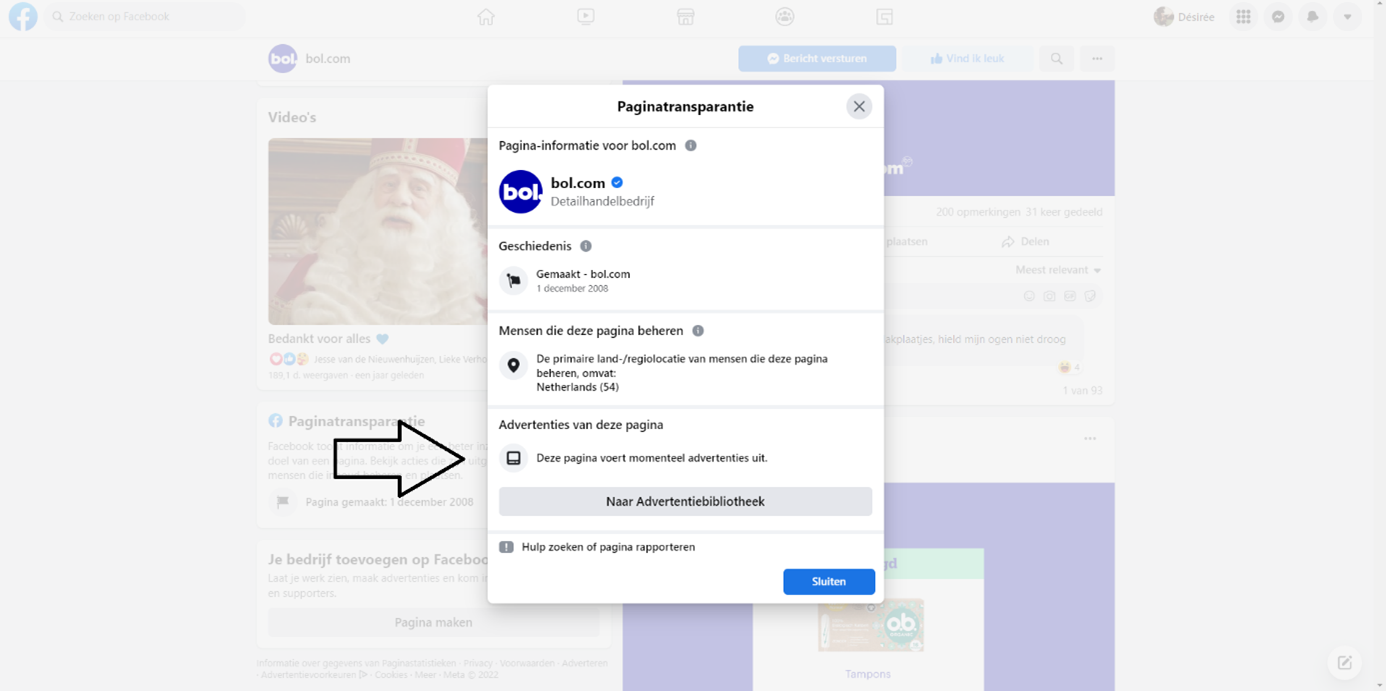Open the page three-dots options menu
The height and width of the screenshot is (691, 1386).
[1097, 59]
